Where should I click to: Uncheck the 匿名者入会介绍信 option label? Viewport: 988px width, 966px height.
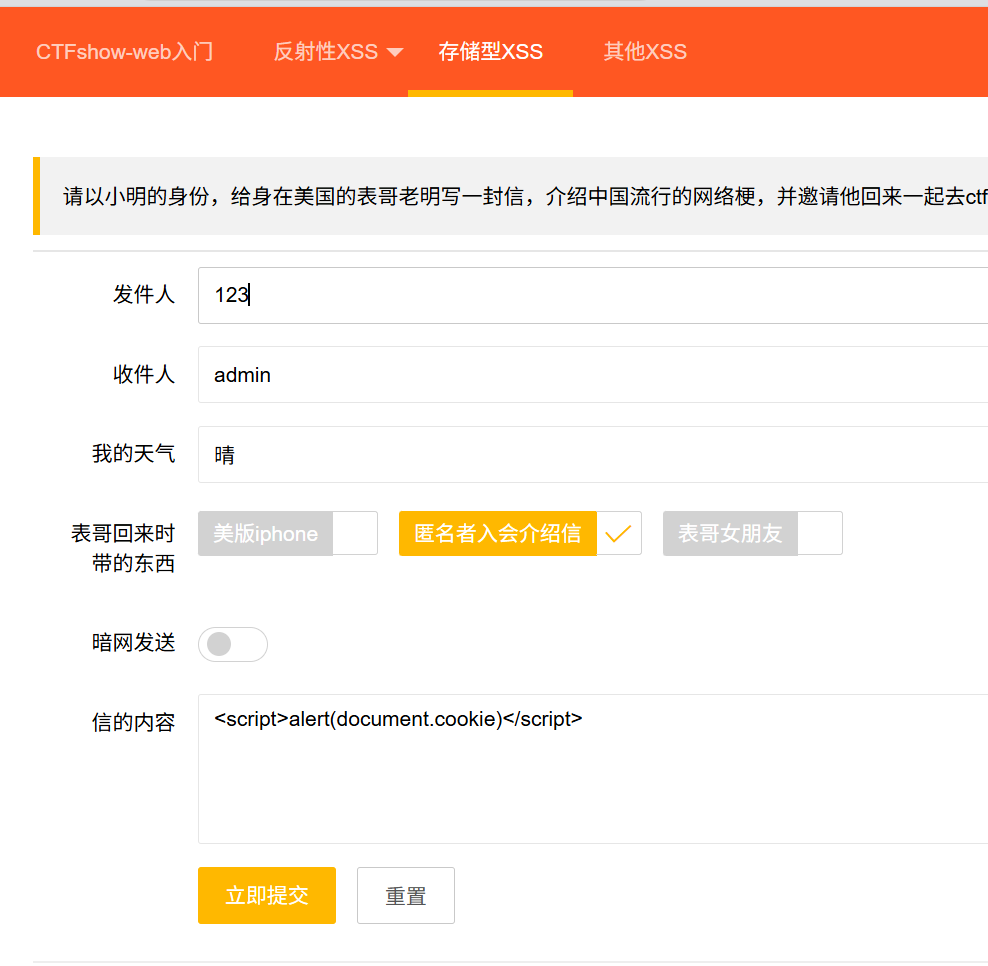pyautogui.click(x=498, y=534)
